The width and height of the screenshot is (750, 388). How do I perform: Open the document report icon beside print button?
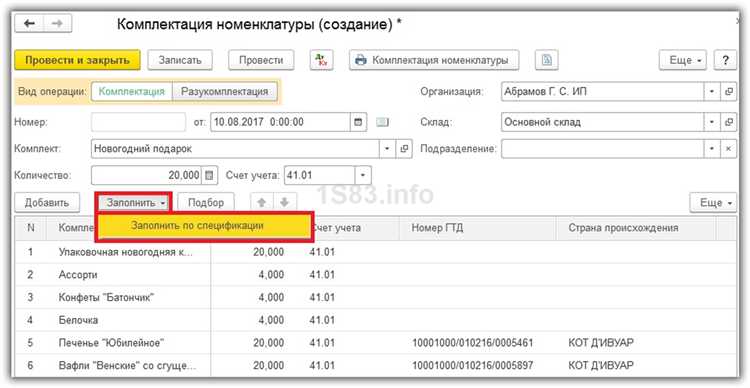coord(546,60)
